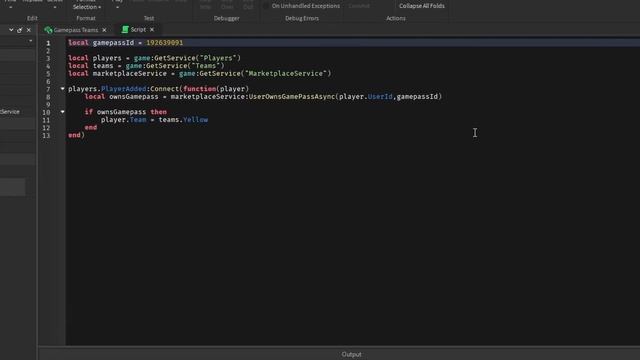Click Collapse All Folds
Image resolution: width=640 pixels, height=360 pixels.
(422, 6)
